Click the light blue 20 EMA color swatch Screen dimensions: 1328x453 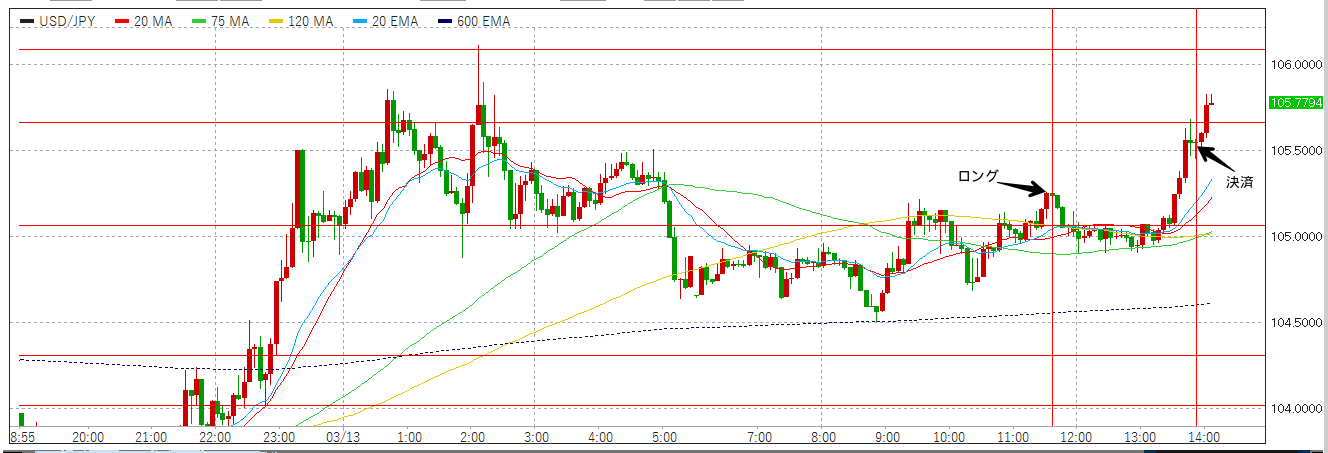point(360,21)
